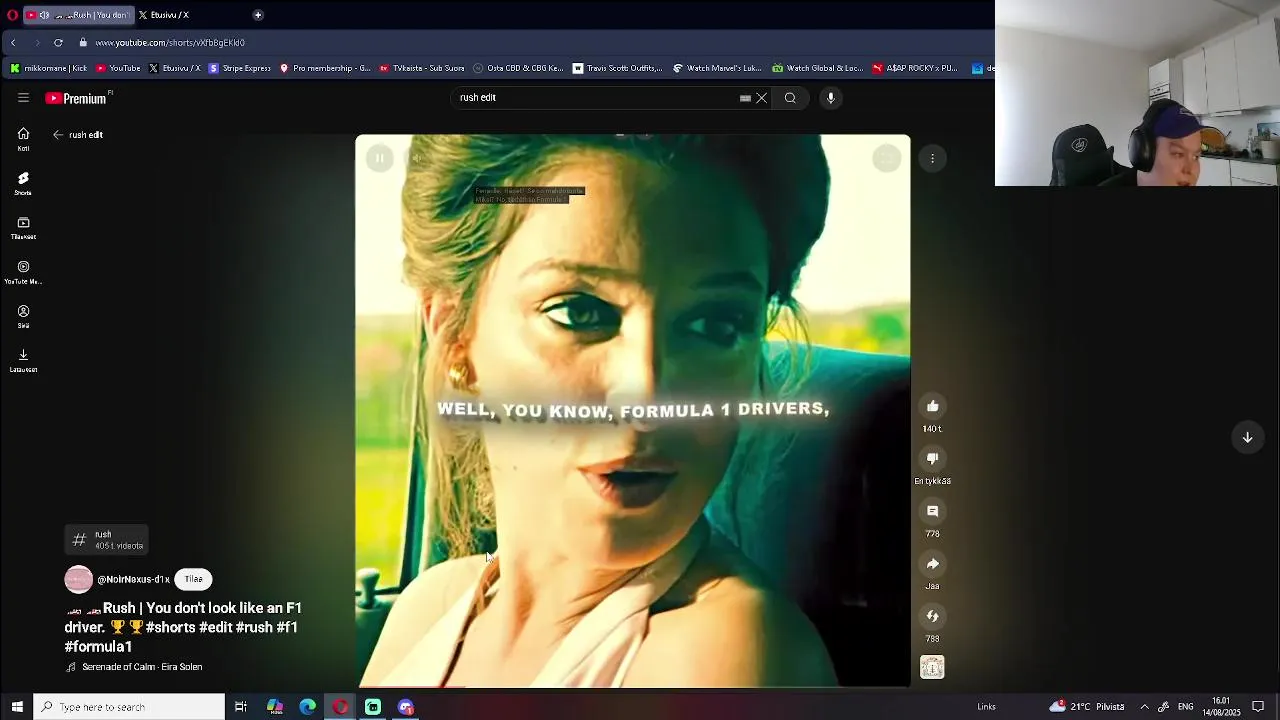The width and height of the screenshot is (1280, 720).
Task: Open the rush hashtag chip
Action: (107, 540)
